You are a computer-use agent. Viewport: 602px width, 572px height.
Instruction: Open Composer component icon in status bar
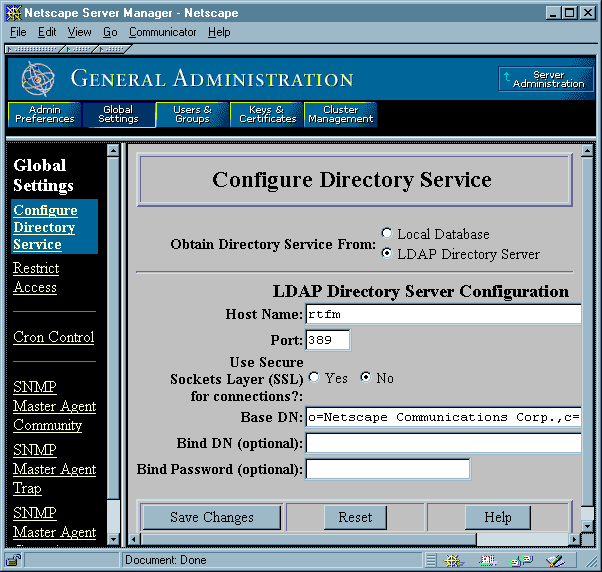555,560
